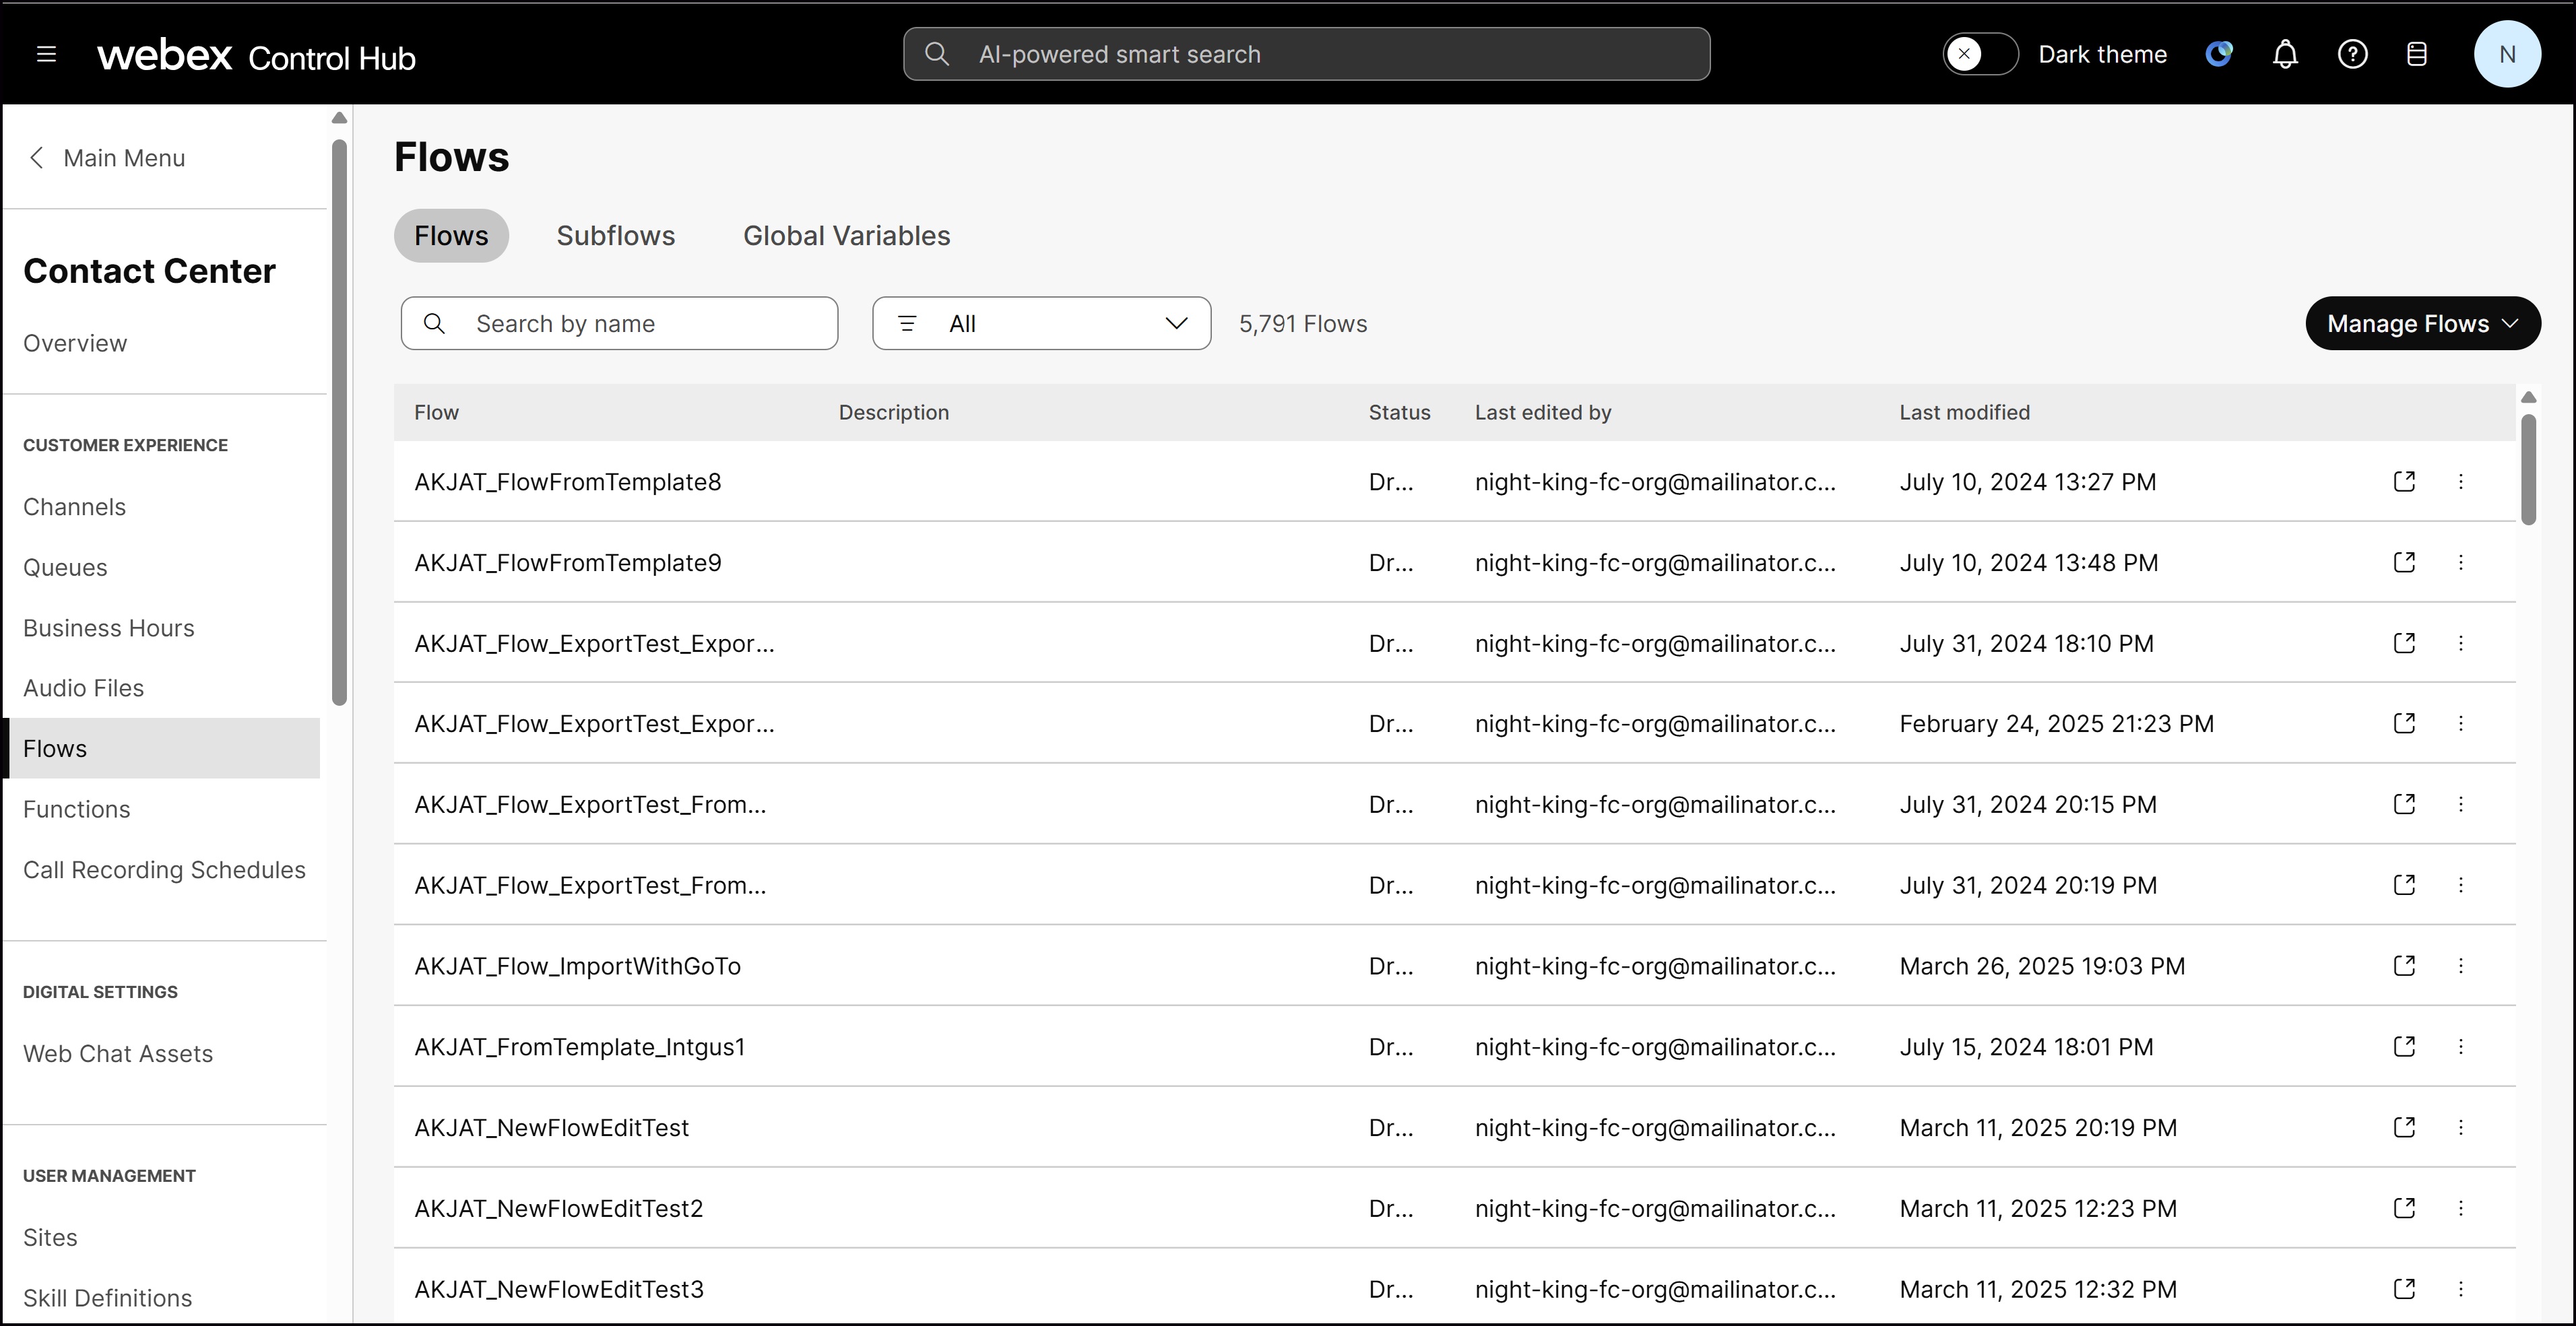Open AKJAT_FlowFromTemplate8 in new window icon
The width and height of the screenshot is (2576, 1326).
tap(2404, 482)
